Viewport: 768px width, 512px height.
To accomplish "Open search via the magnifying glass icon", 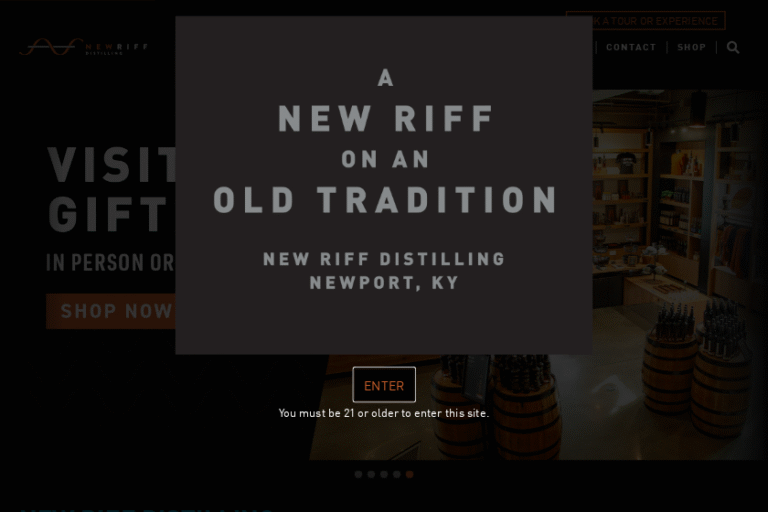I will [733, 48].
